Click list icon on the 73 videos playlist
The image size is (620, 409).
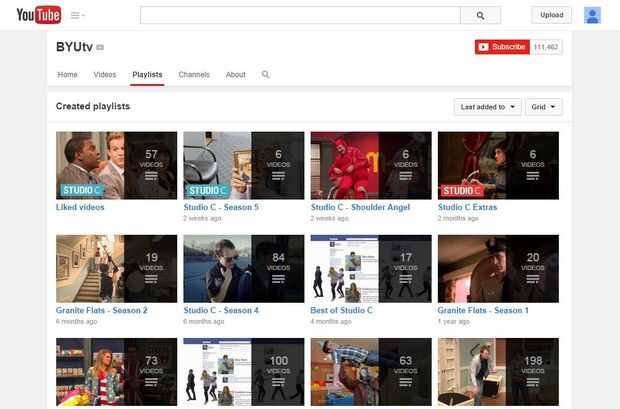[151, 382]
